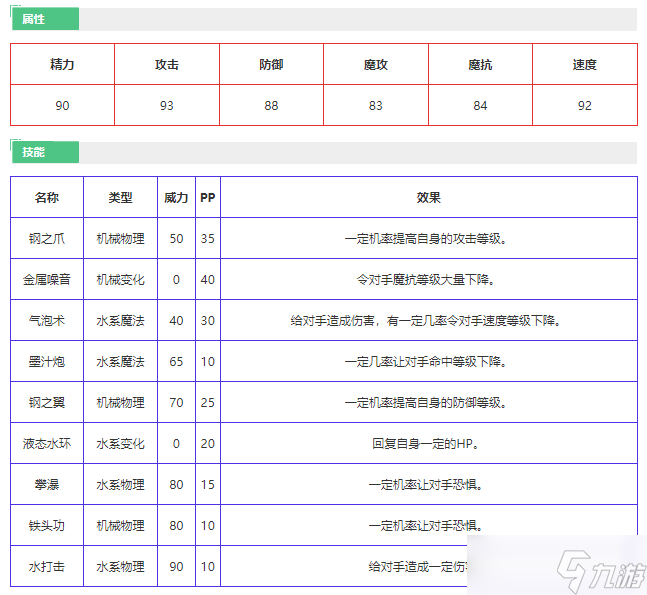Select the 防御 stat header cell
This screenshot has width=647, height=595.
tap(271, 64)
